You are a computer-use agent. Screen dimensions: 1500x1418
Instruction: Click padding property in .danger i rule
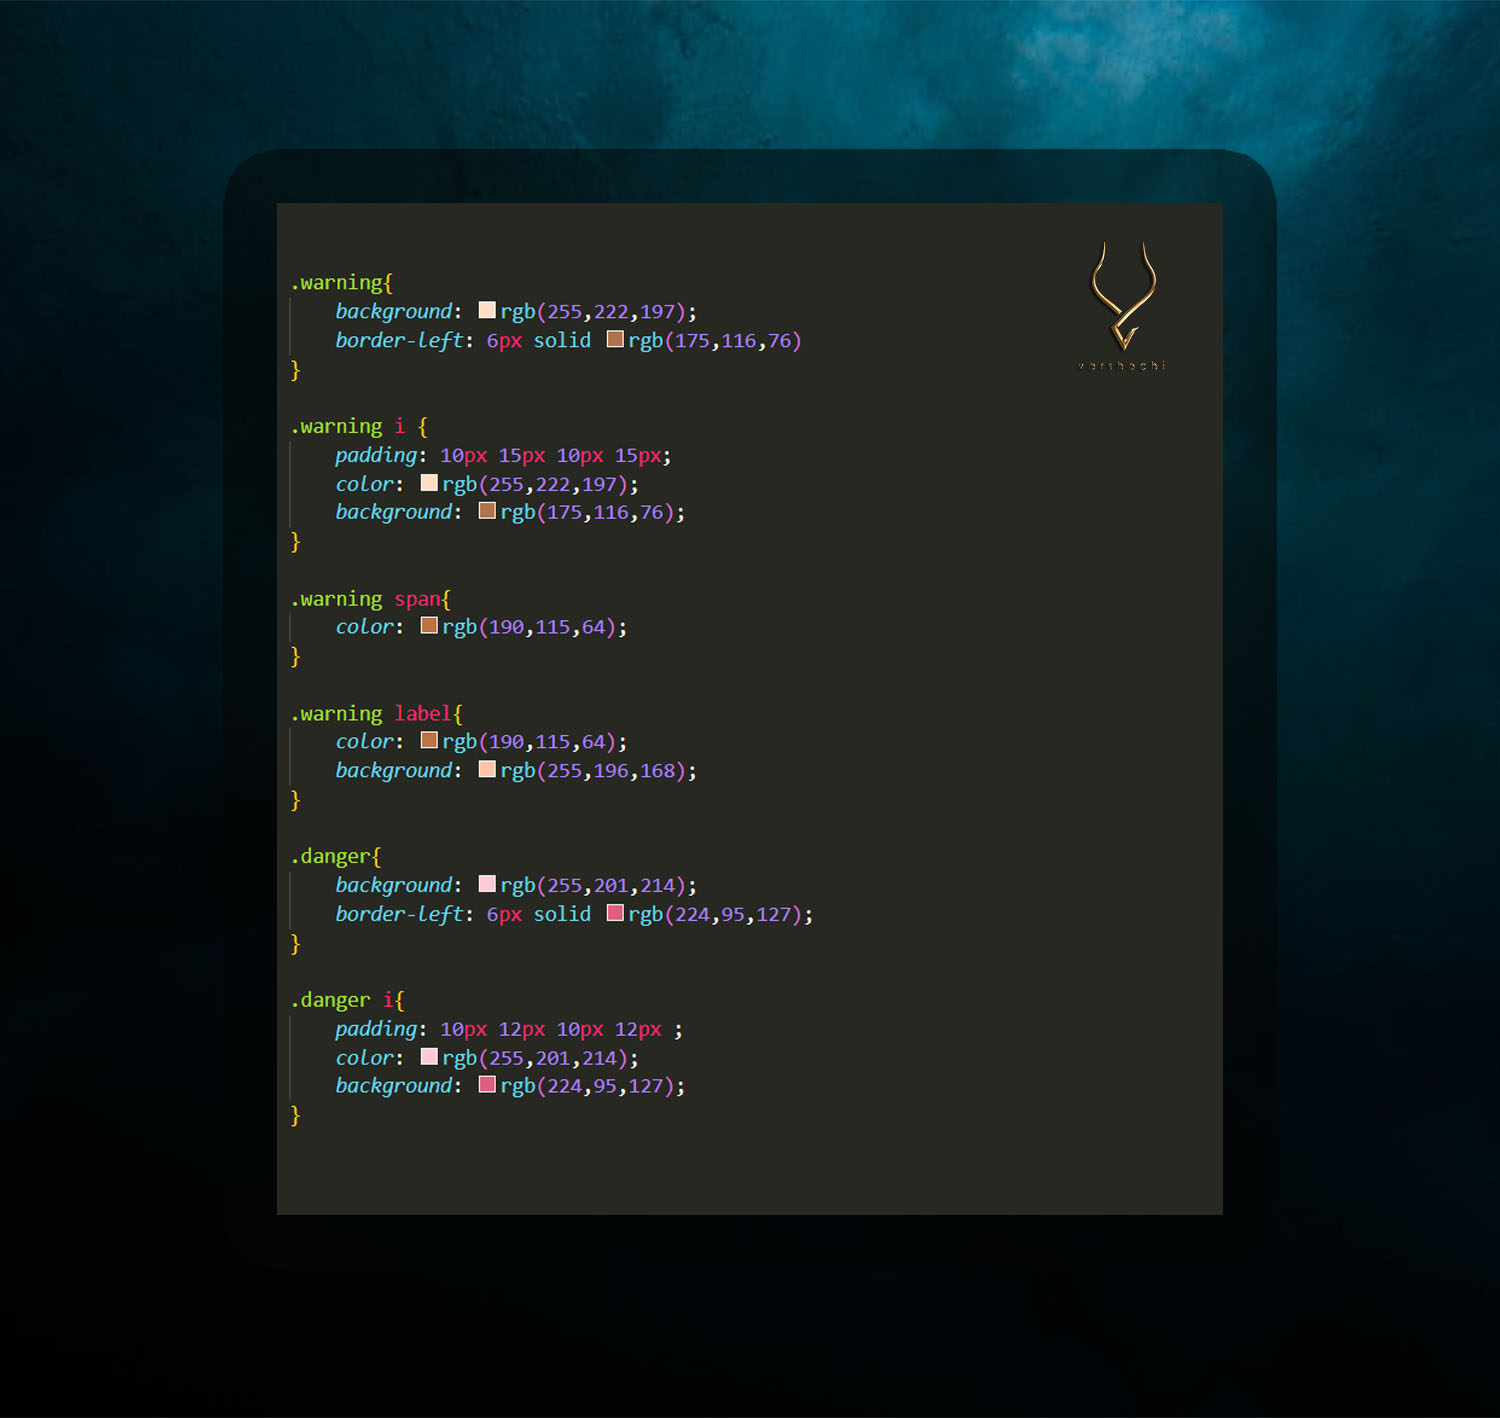point(375,1029)
